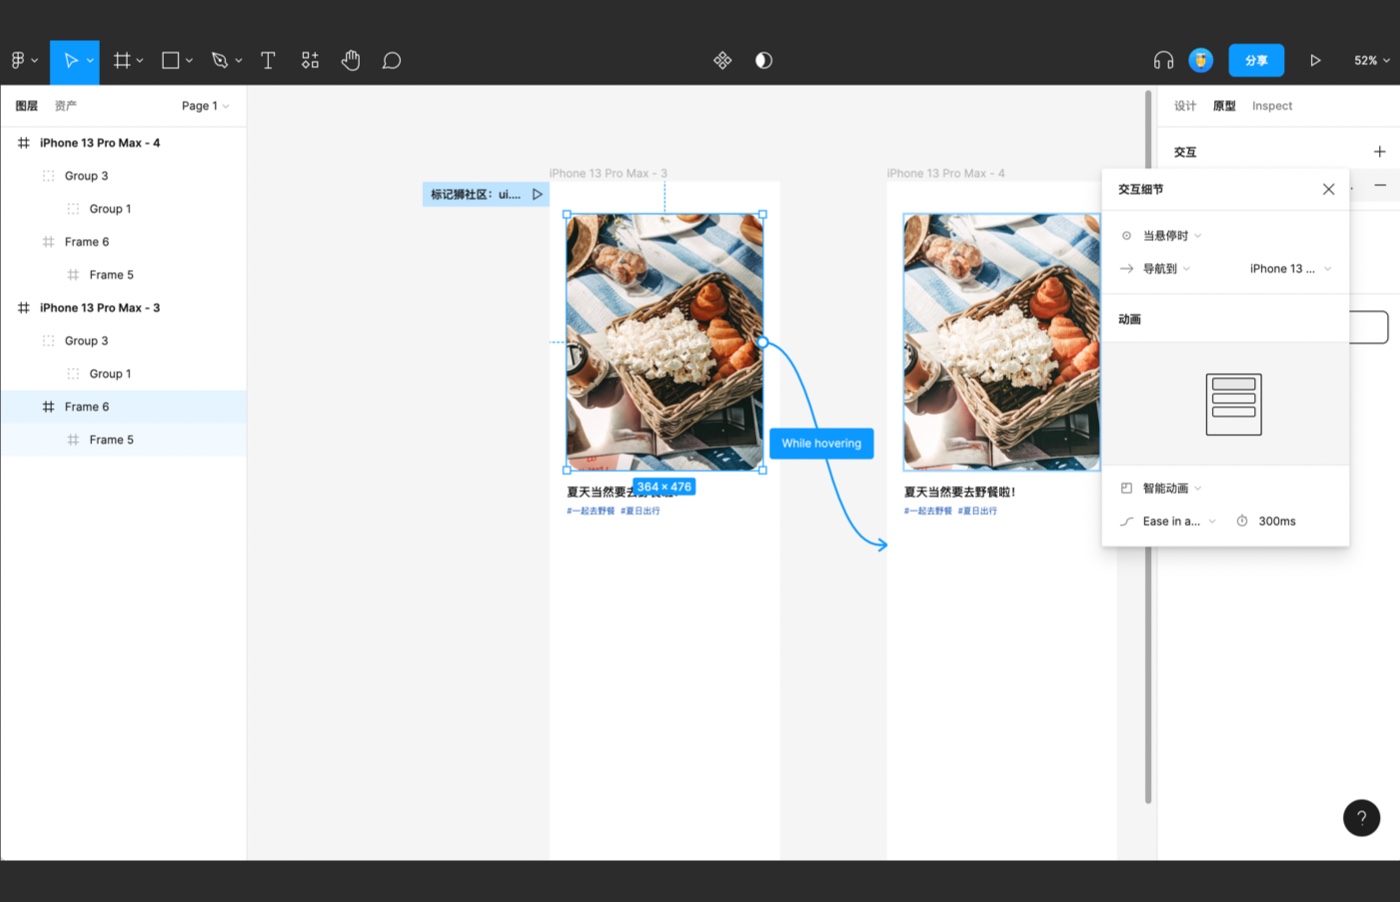This screenshot has height=902, width=1400.
Task: Click the title text in frame 4
Action: 959,492
